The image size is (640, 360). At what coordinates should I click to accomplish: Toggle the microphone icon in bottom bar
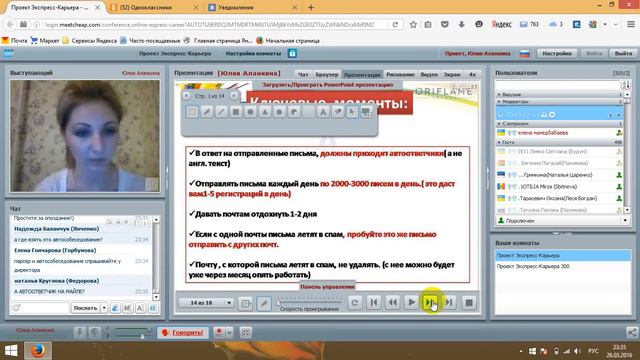[x=80, y=333]
